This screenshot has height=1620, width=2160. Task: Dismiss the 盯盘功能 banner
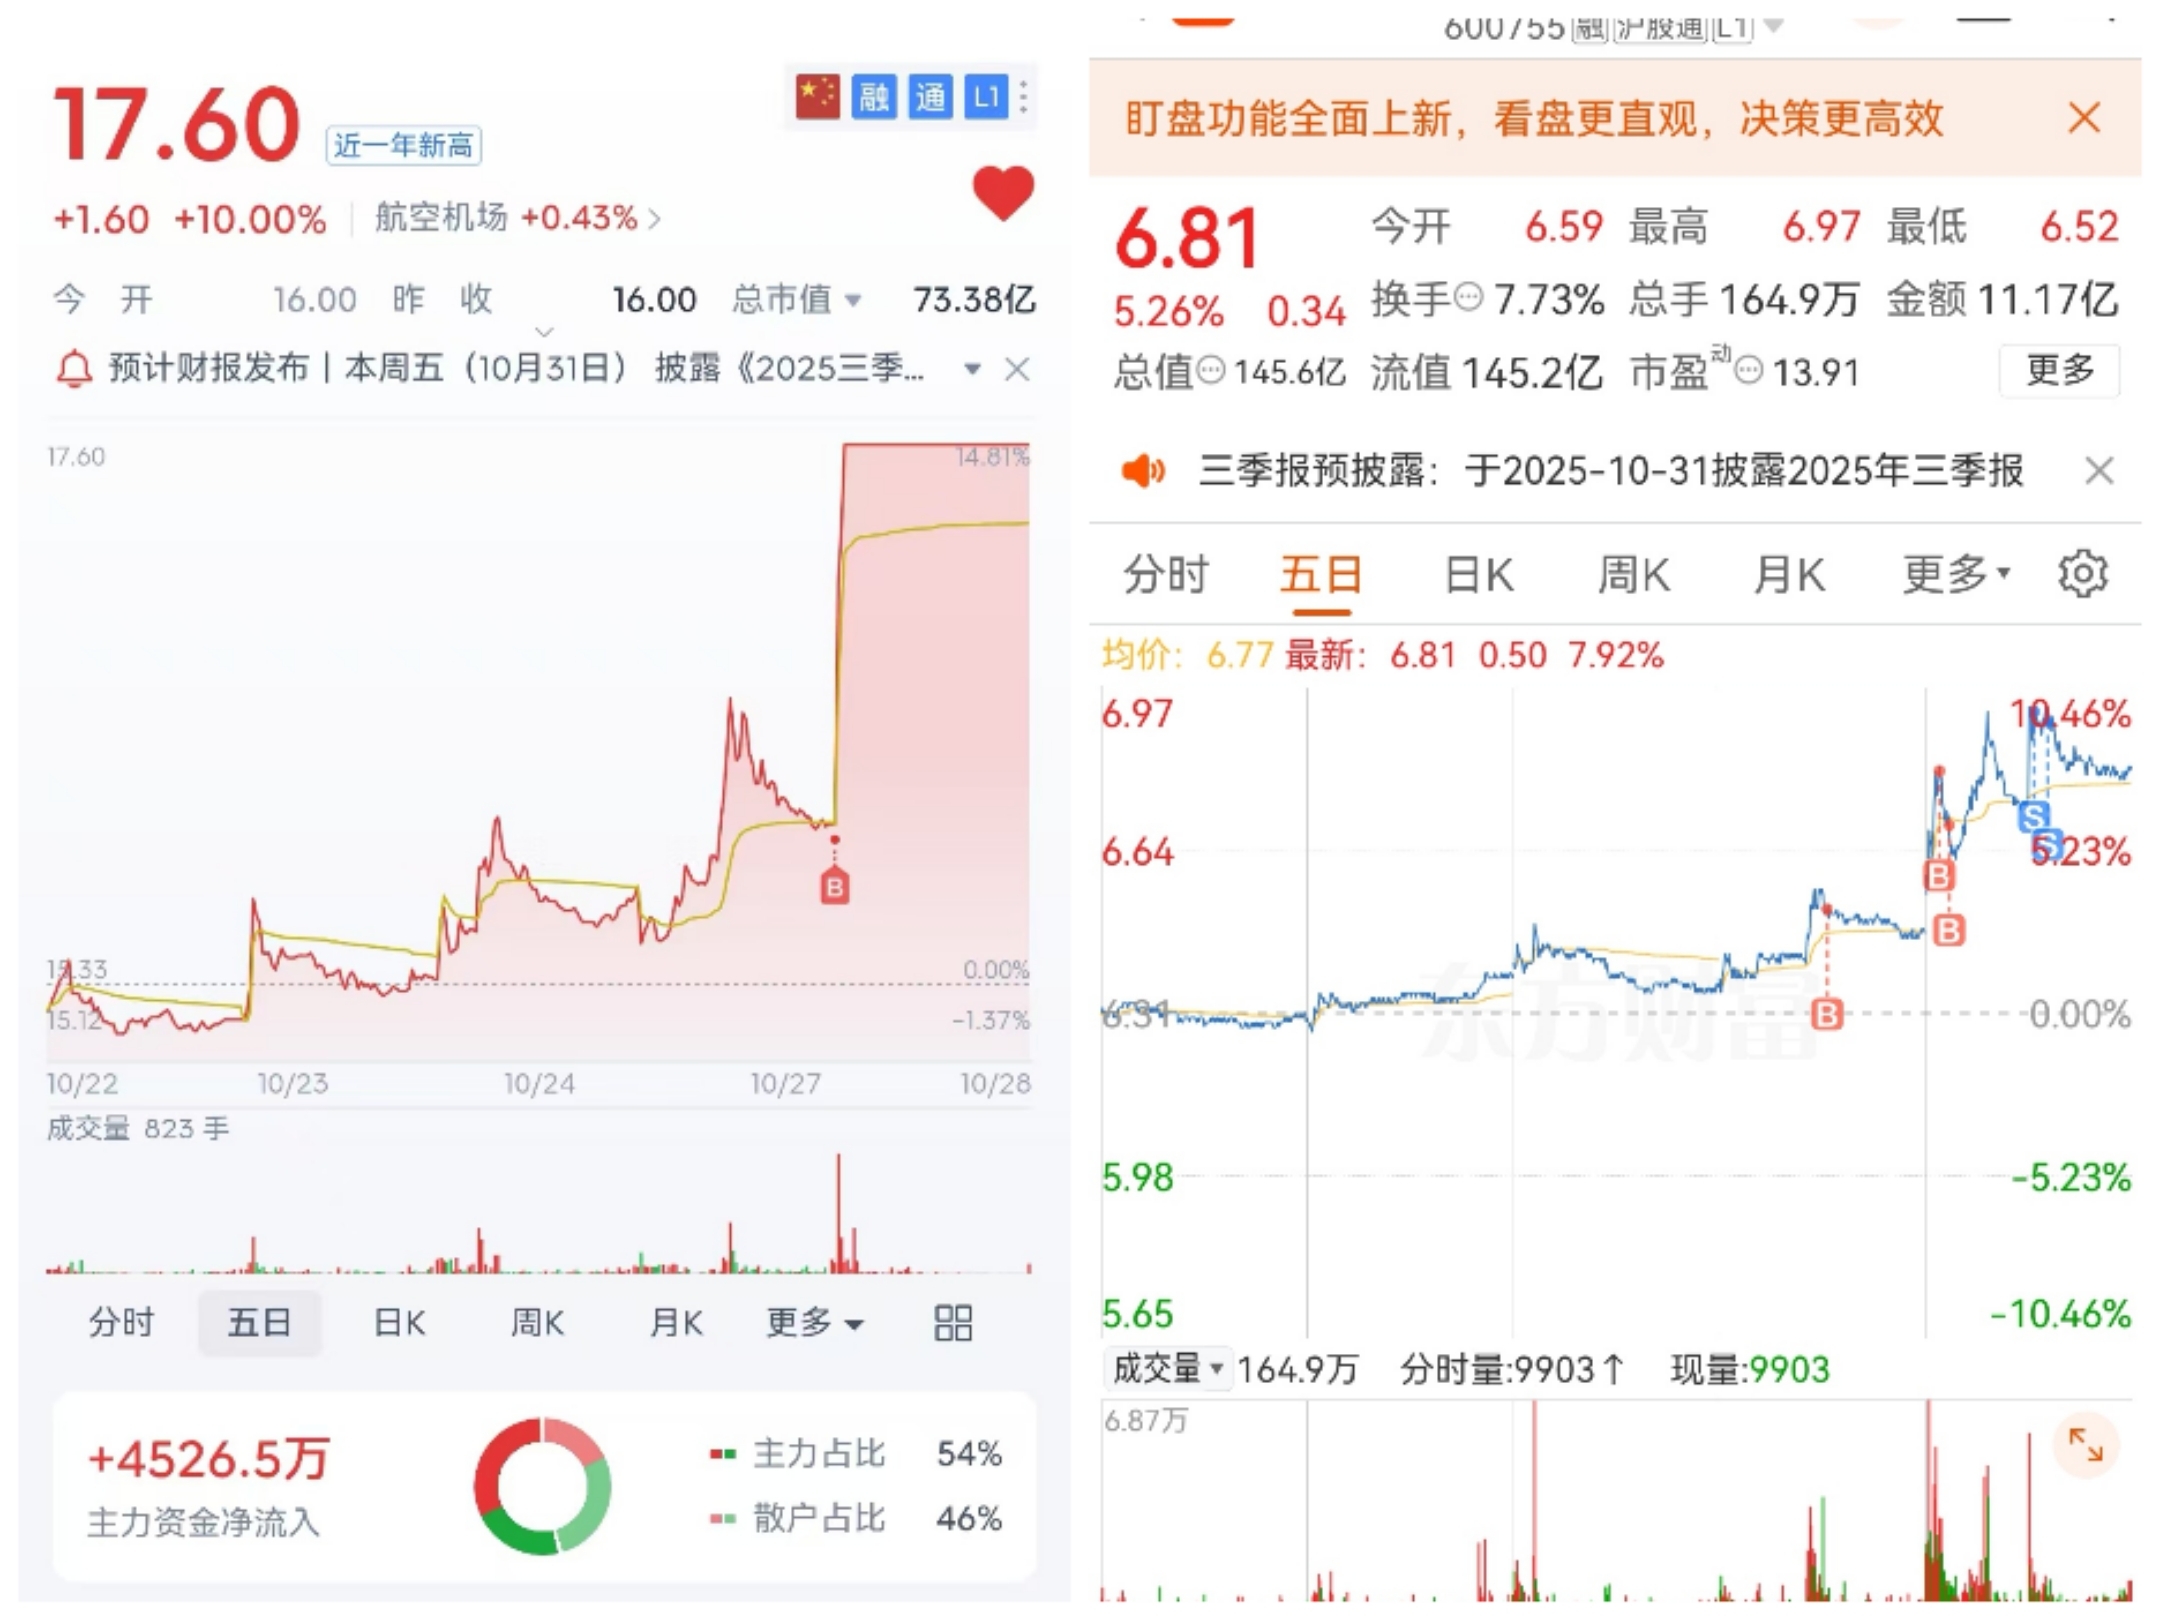click(2084, 118)
